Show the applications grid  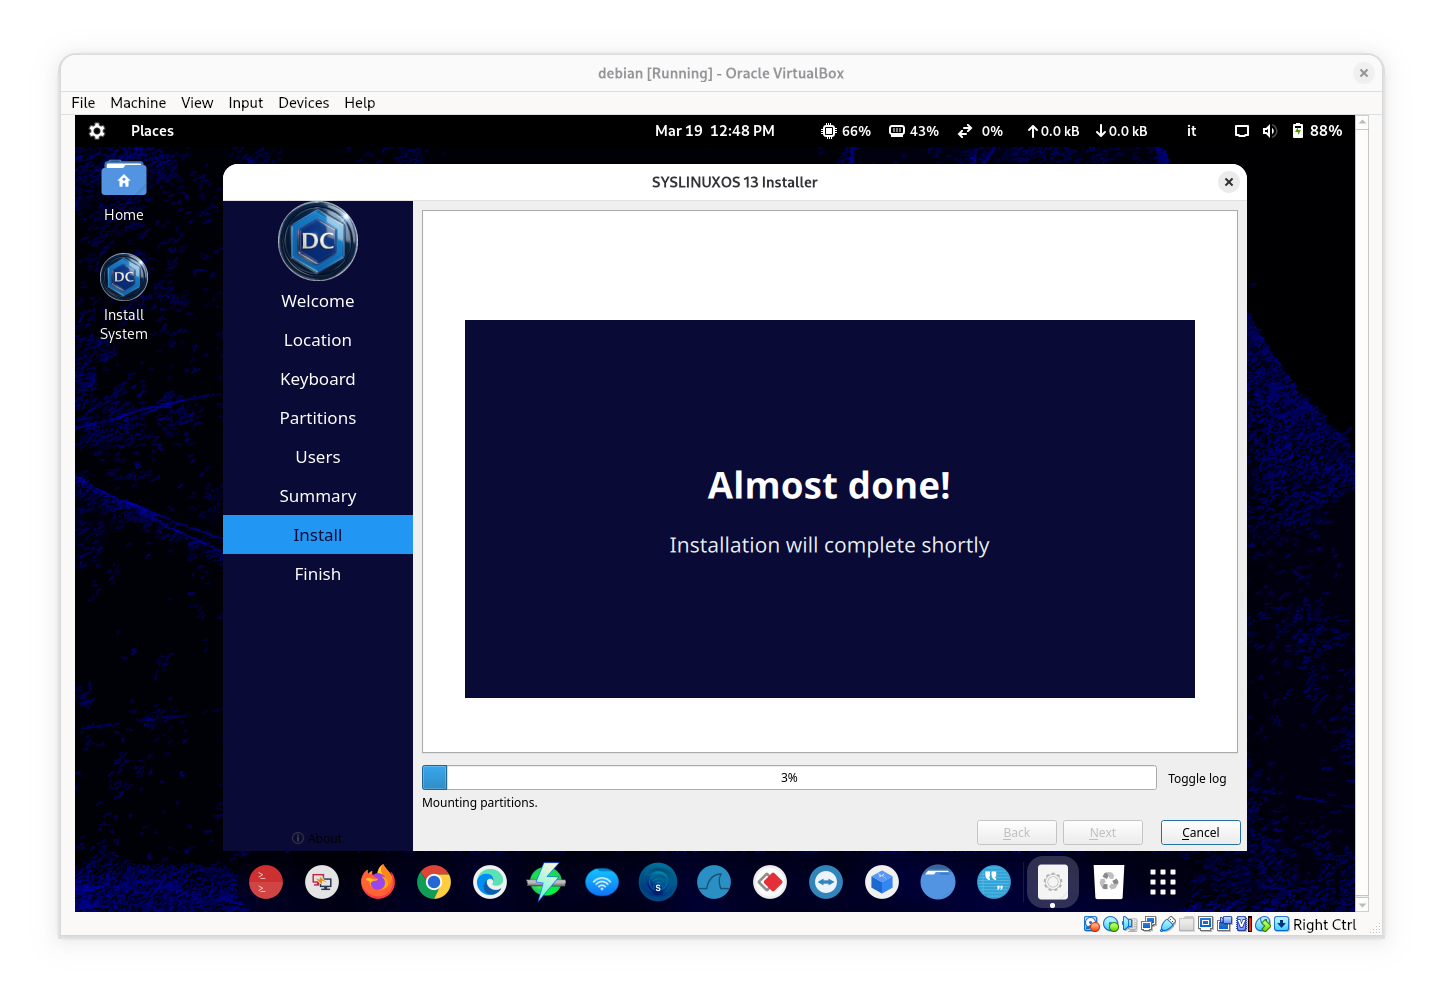(x=1163, y=882)
